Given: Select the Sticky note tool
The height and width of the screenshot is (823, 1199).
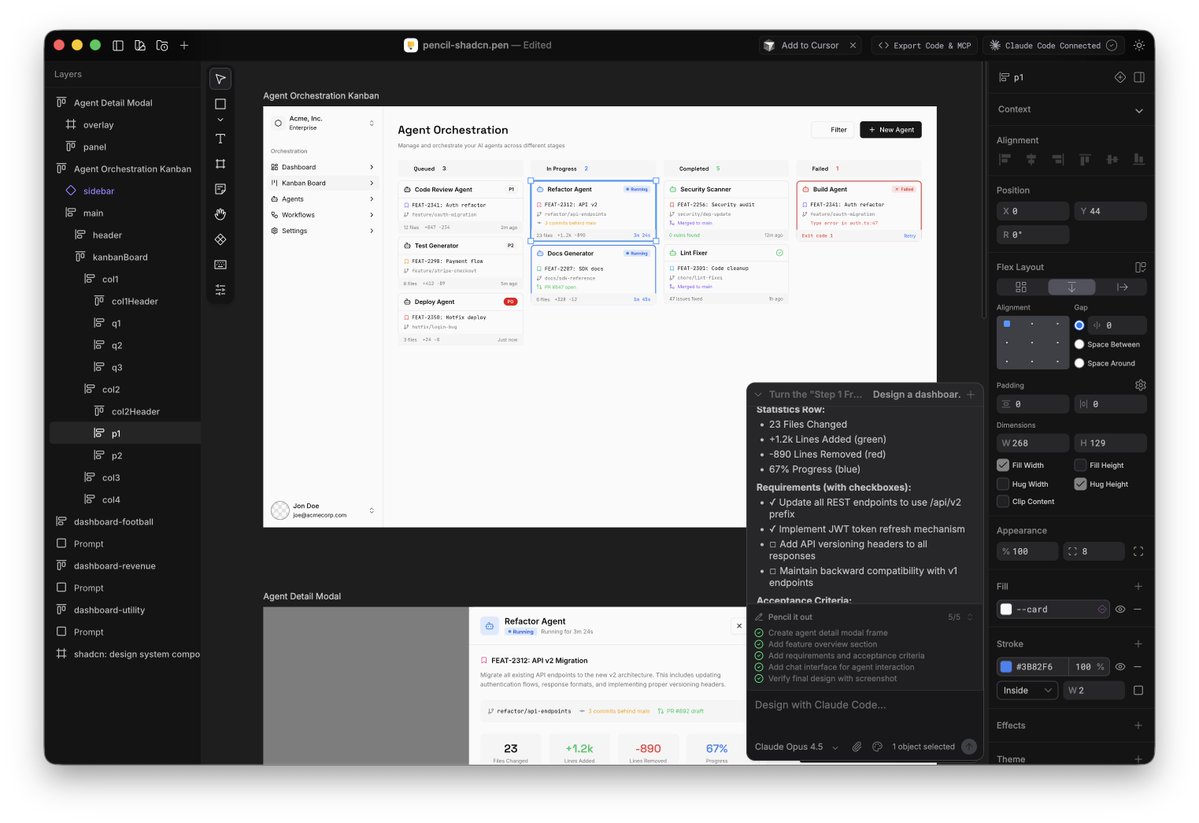Looking at the screenshot, I should [220, 189].
